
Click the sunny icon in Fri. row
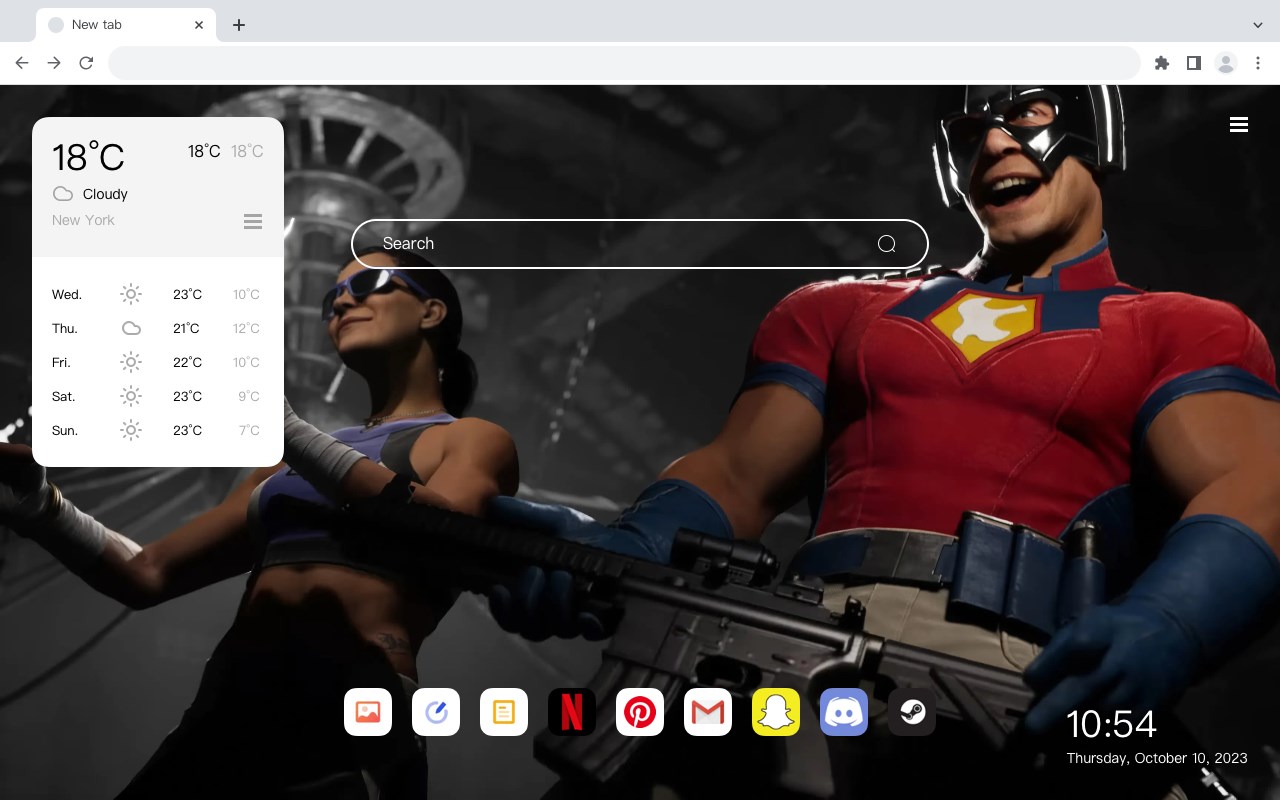pyautogui.click(x=131, y=362)
